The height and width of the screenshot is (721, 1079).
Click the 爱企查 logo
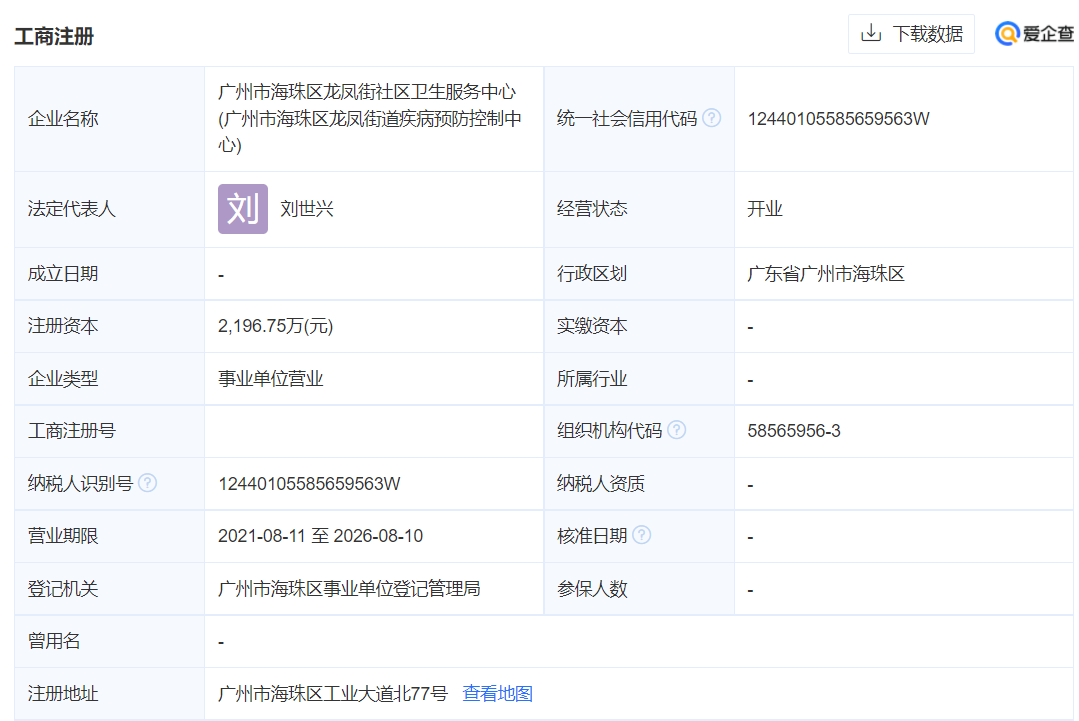[x=1034, y=34]
